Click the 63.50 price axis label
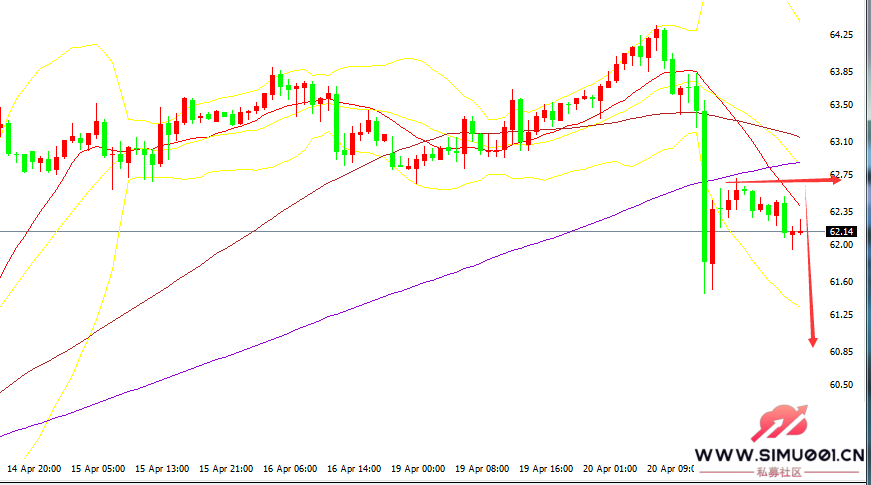871x485 pixels. click(x=840, y=105)
